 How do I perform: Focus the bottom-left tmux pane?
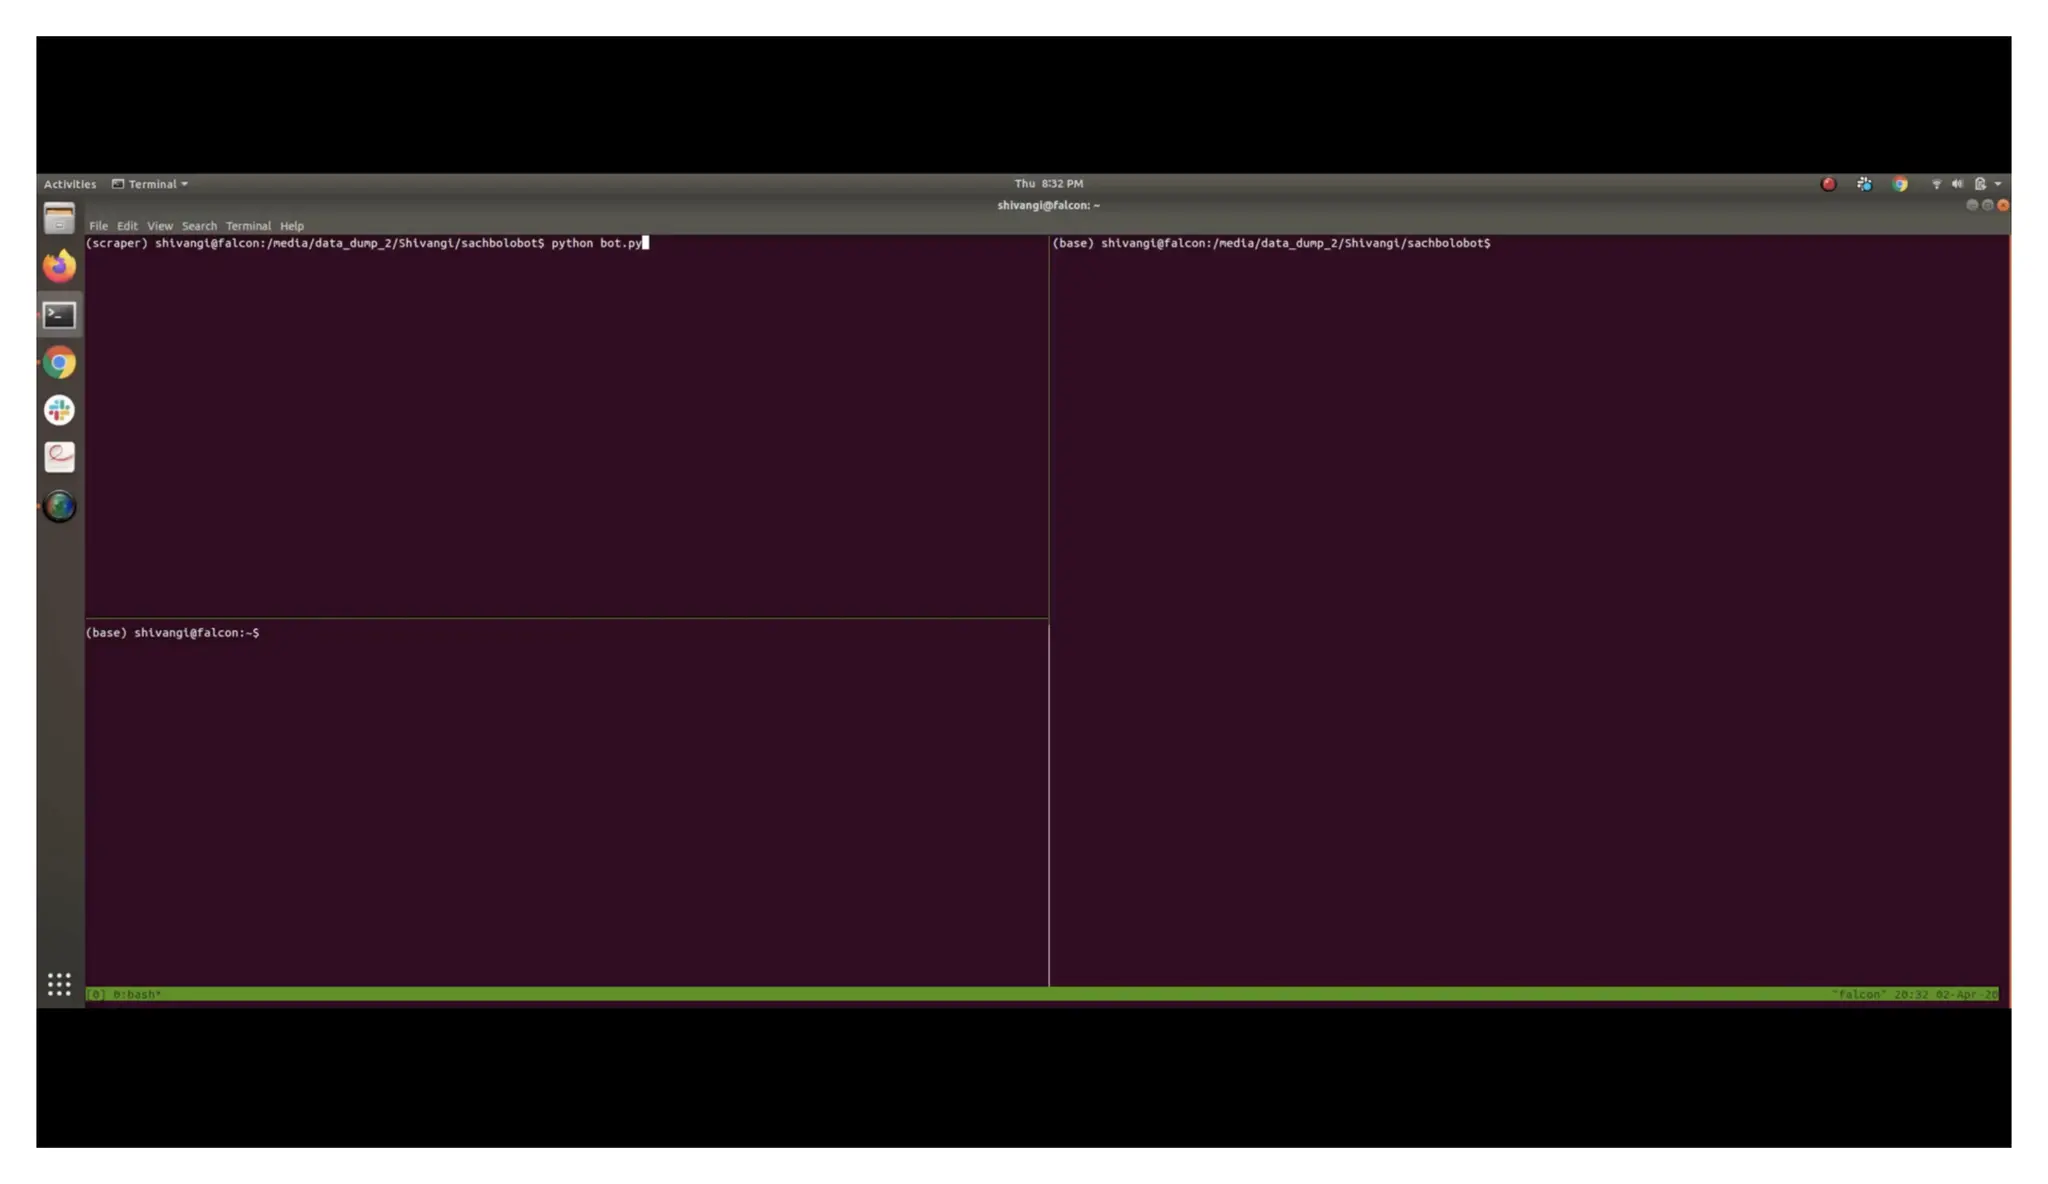pos(566,800)
